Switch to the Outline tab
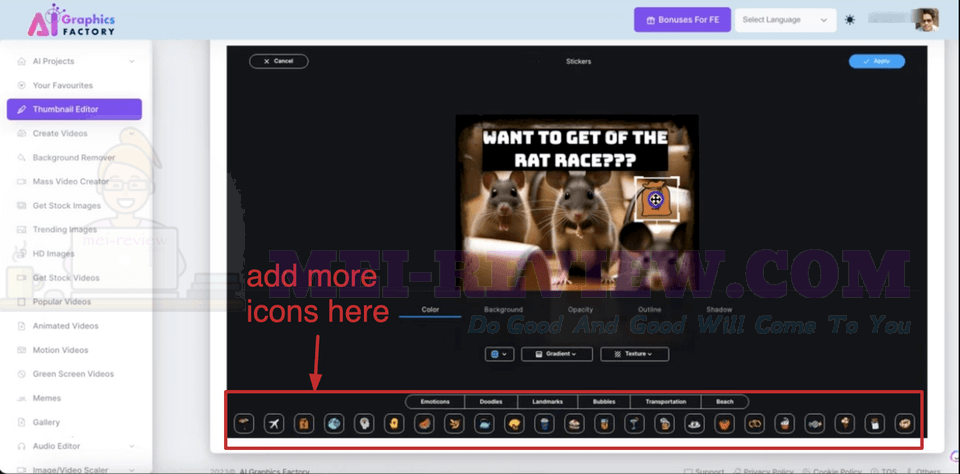 click(649, 310)
